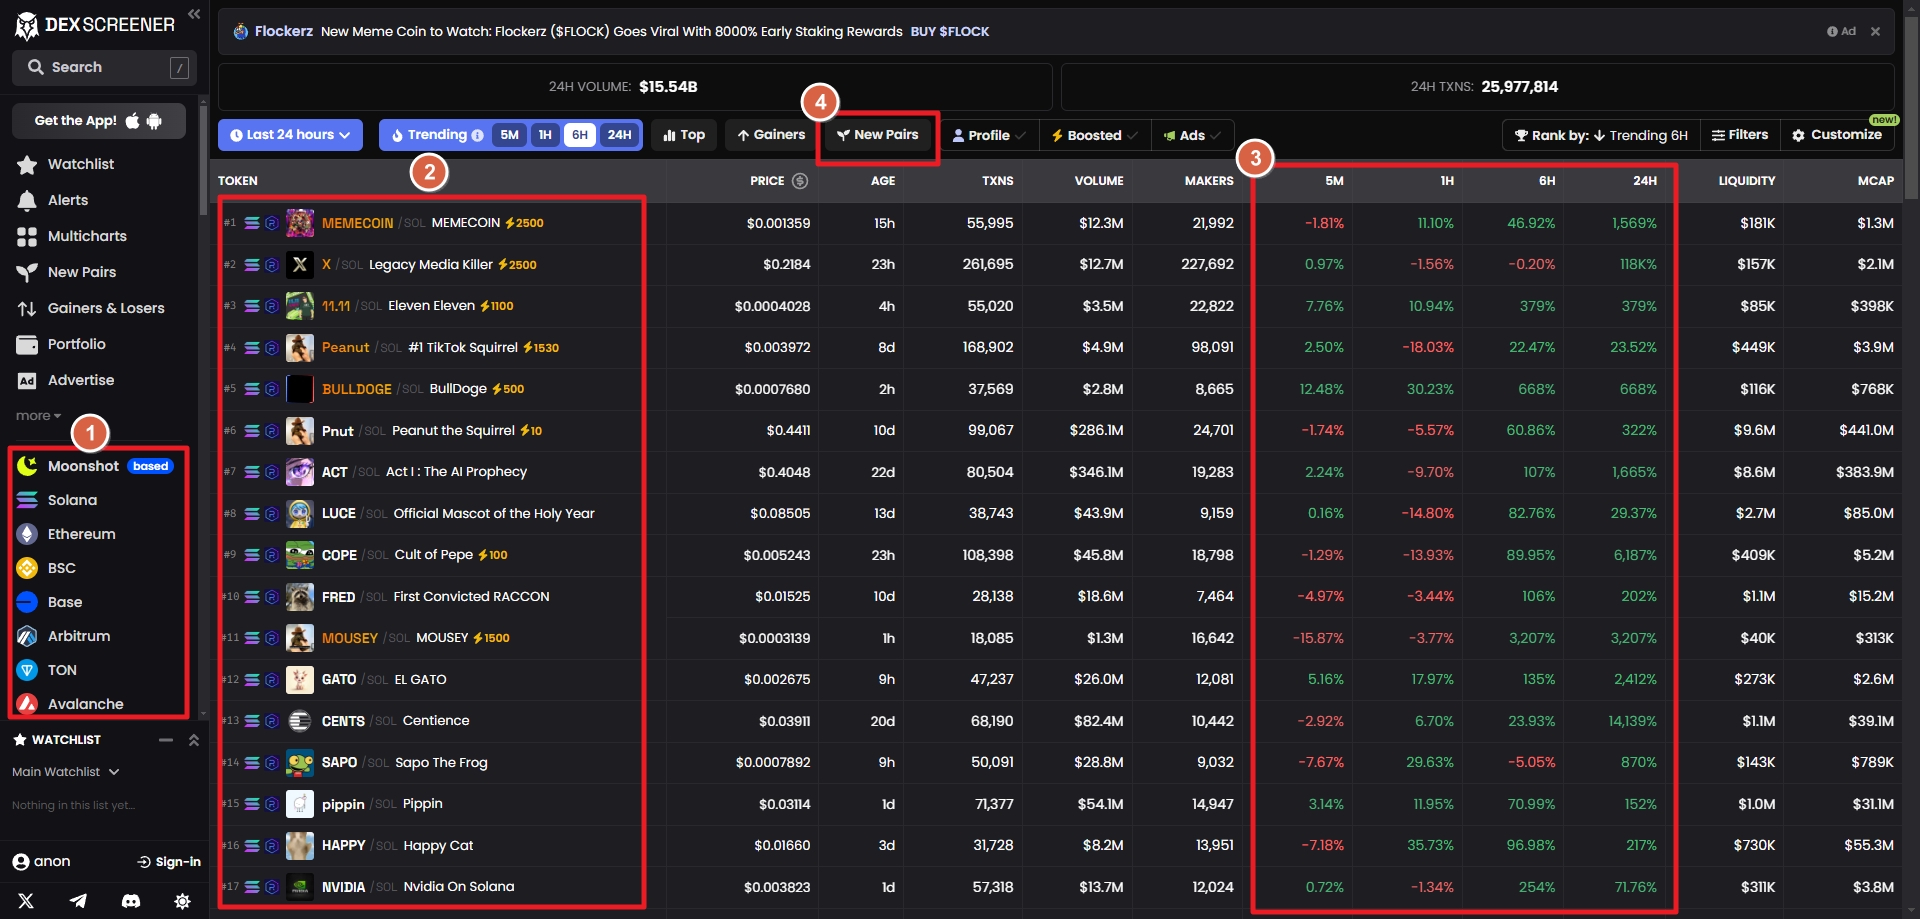Open Watchlist star icon in sidebar

pos(27,164)
